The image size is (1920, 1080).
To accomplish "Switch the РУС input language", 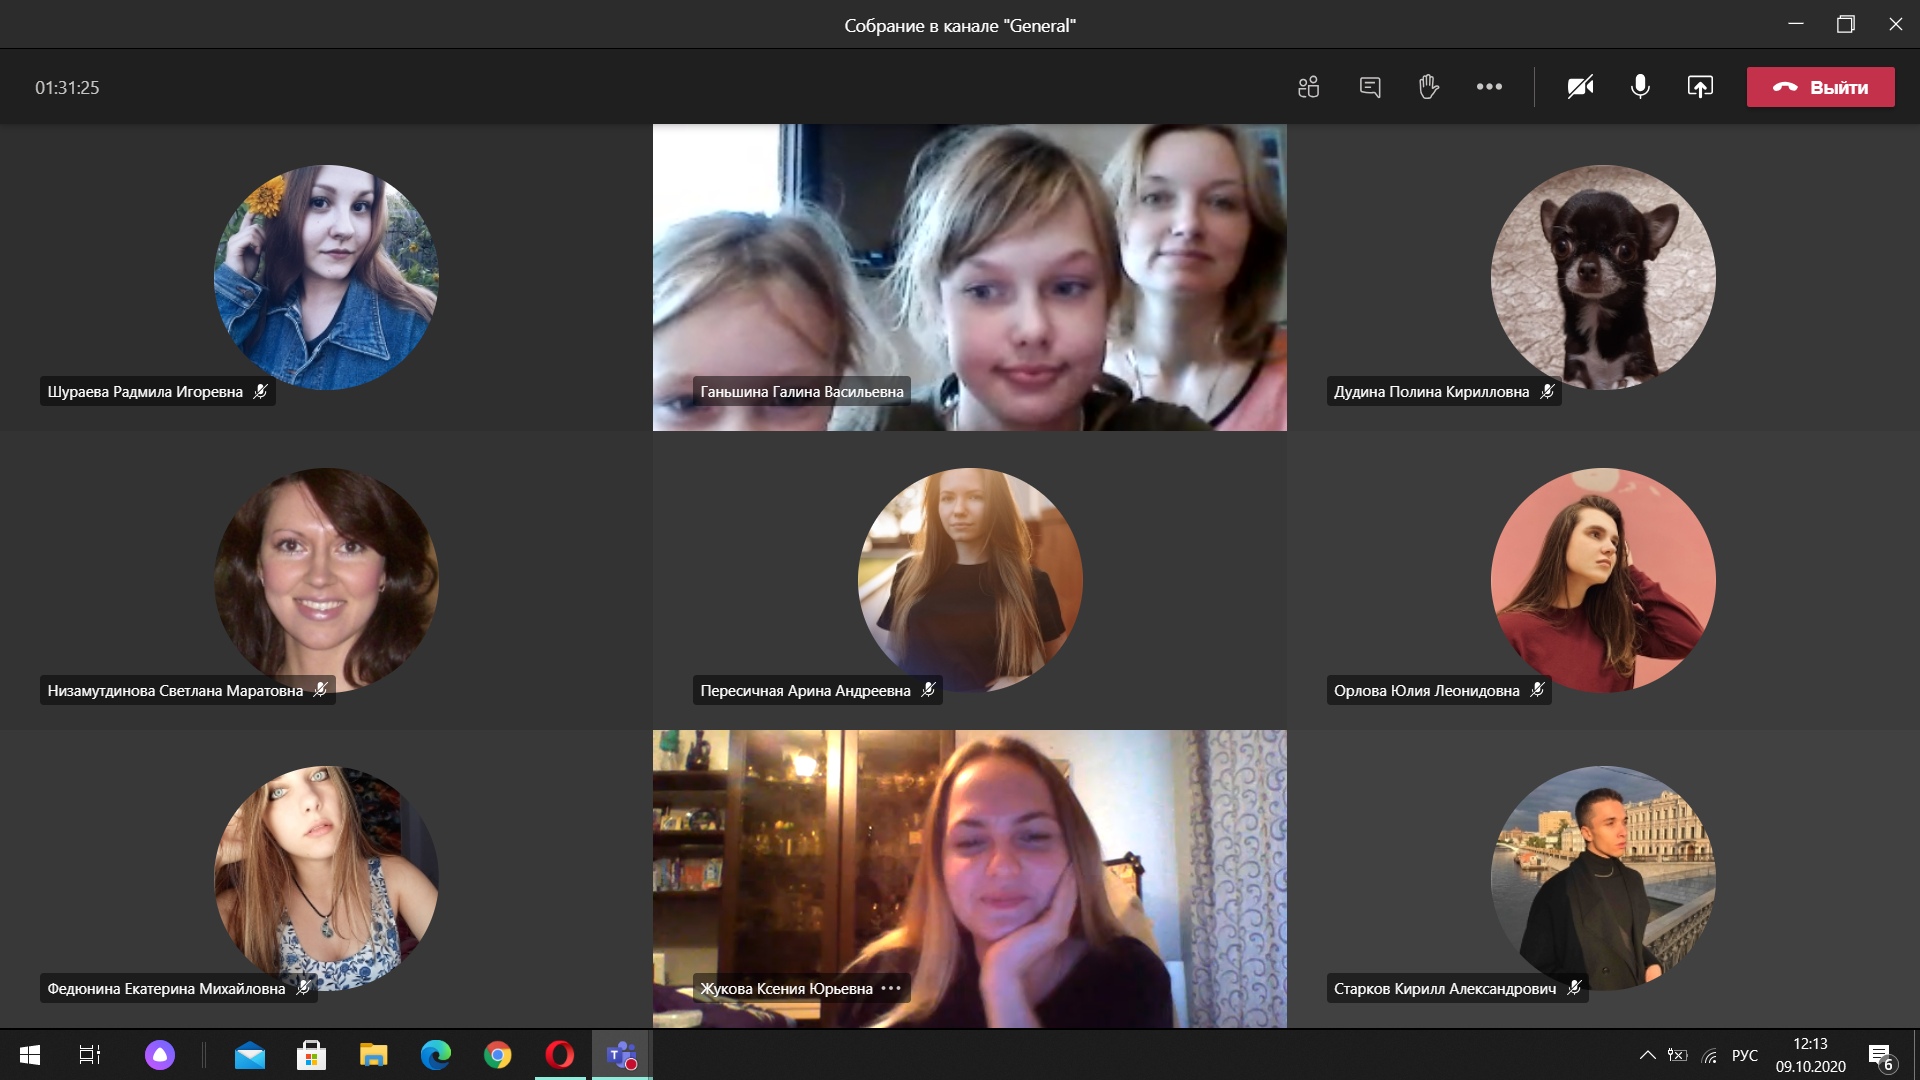I will (1744, 1055).
